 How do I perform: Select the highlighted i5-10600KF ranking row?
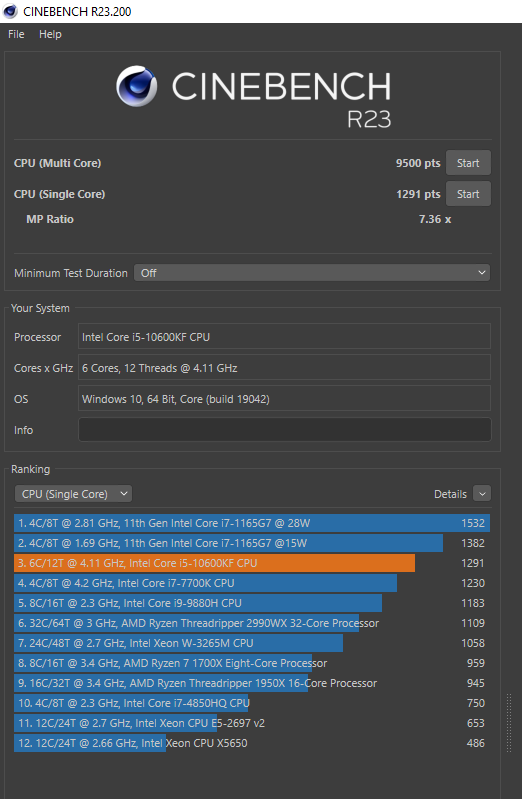[x=252, y=563]
